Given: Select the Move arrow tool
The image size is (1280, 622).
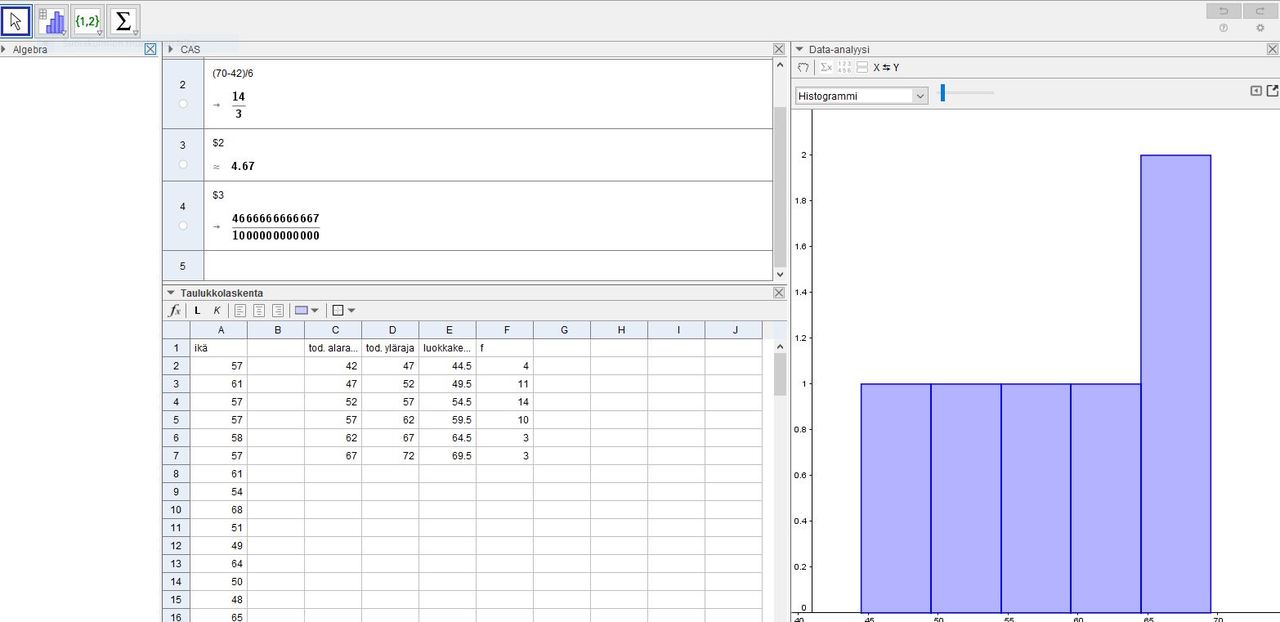Looking at the screenshot, I should [16, 21].
